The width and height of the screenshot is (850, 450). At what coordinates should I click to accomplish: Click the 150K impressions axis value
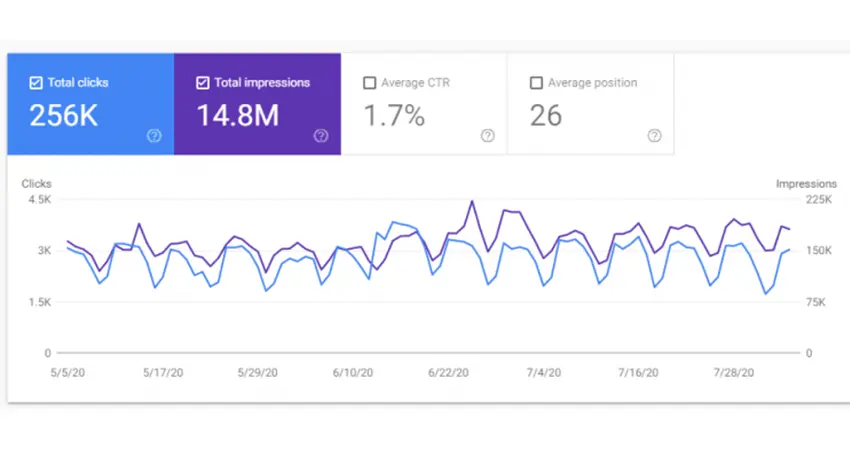click(x=819, y=250)
